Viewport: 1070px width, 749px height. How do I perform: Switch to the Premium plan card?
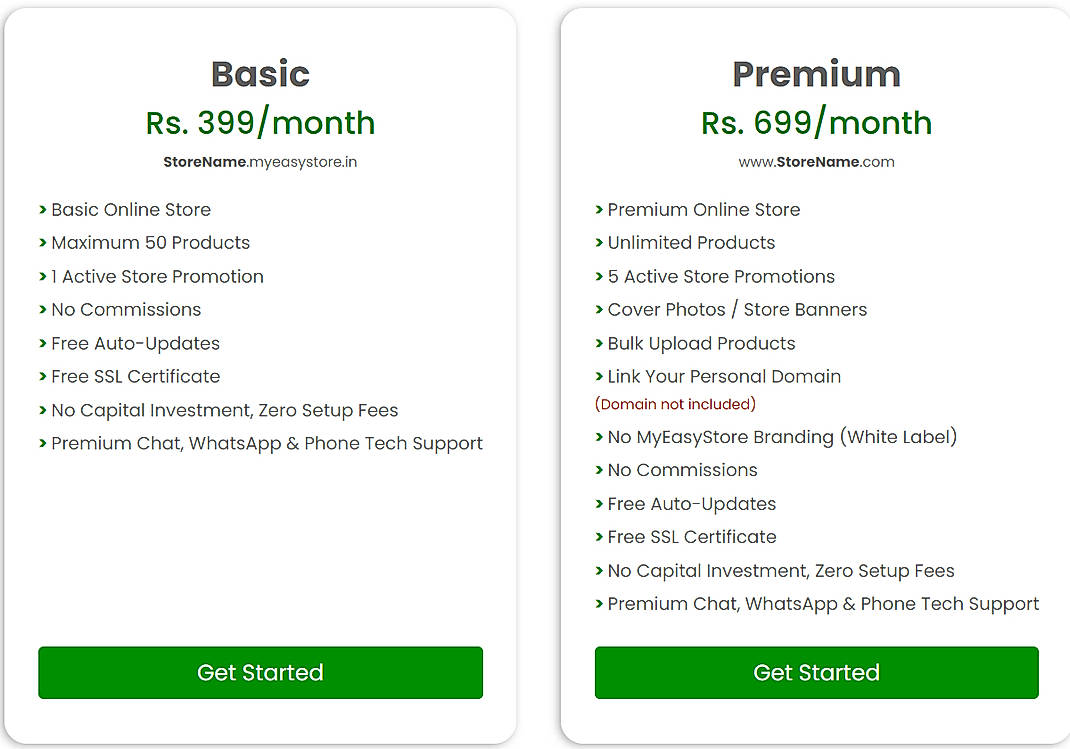[816, 73]
